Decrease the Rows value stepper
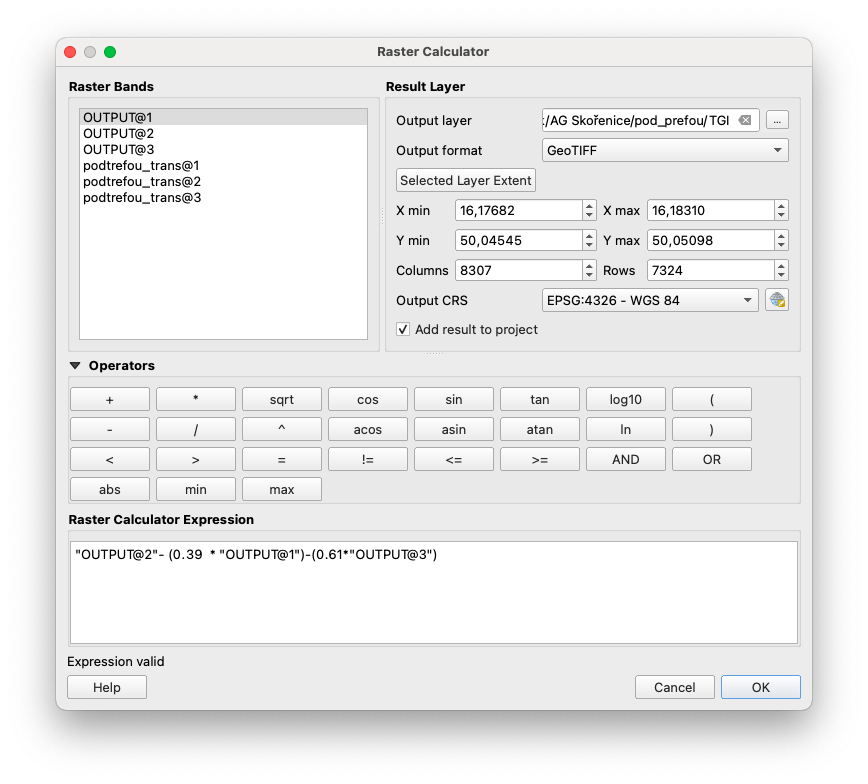868x784 pixels. [x=781, y=275]
